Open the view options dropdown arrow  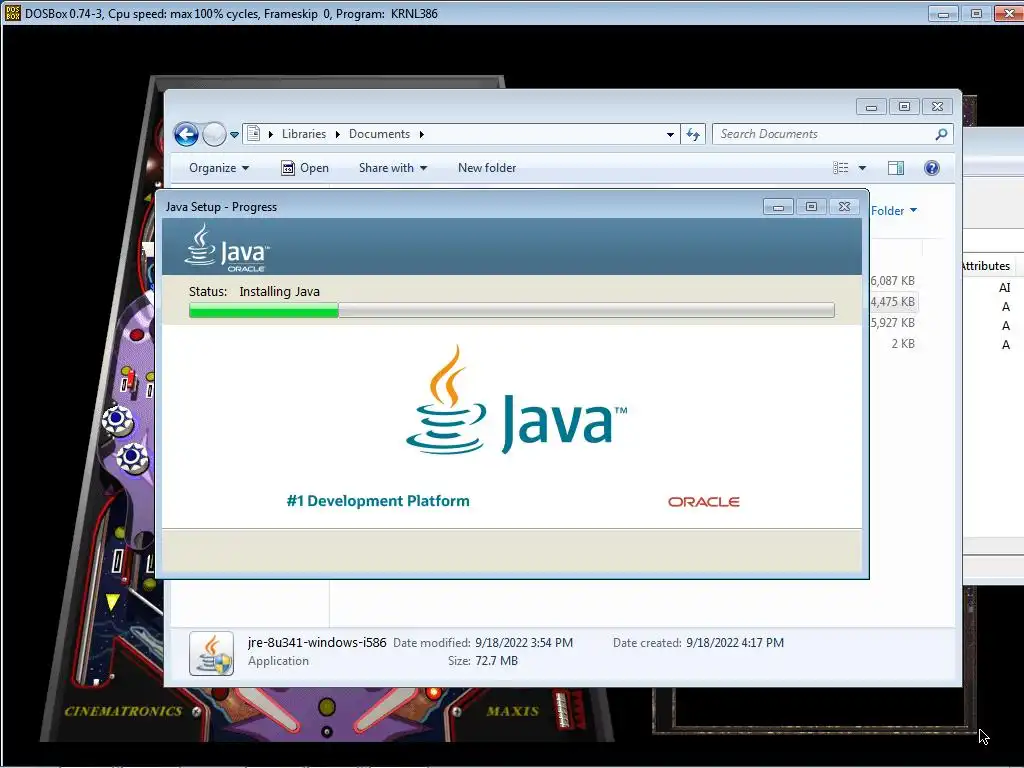(x=862, y=168)
